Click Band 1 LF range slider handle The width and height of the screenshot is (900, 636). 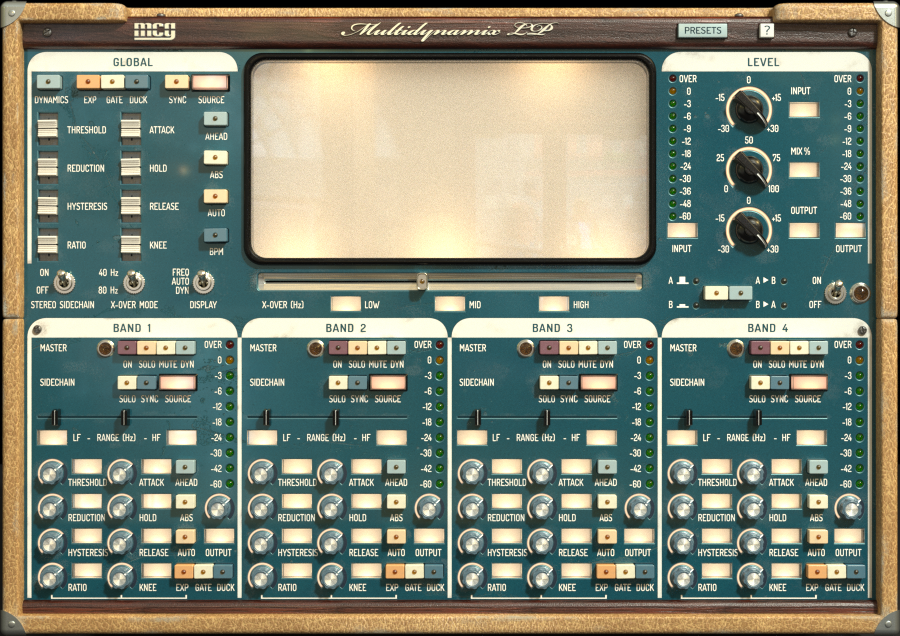[x=55, y=417]
